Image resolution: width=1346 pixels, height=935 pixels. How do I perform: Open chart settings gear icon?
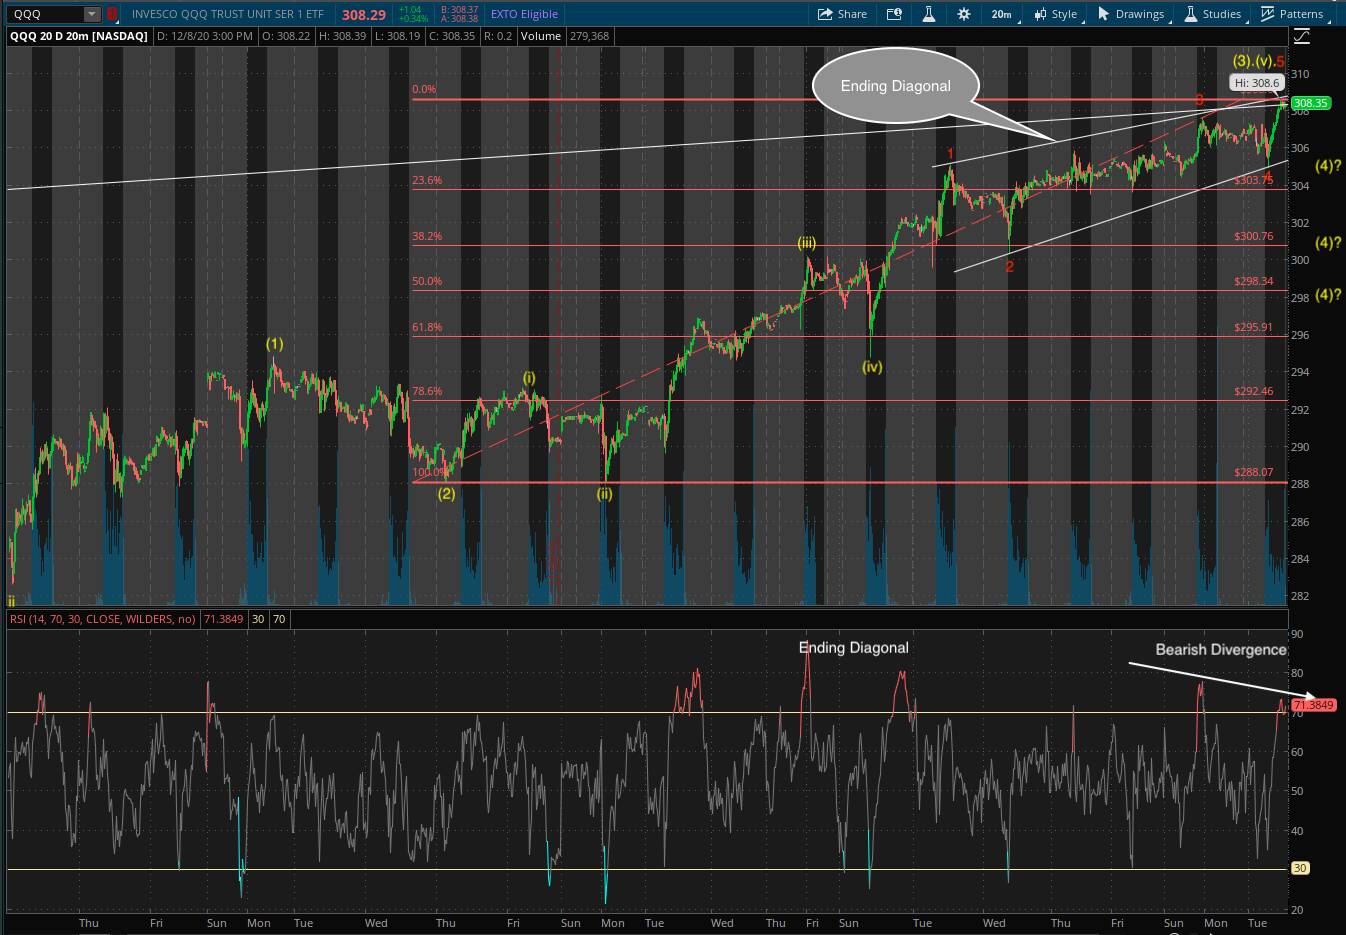pyautogui.click(x=964, y=14)
